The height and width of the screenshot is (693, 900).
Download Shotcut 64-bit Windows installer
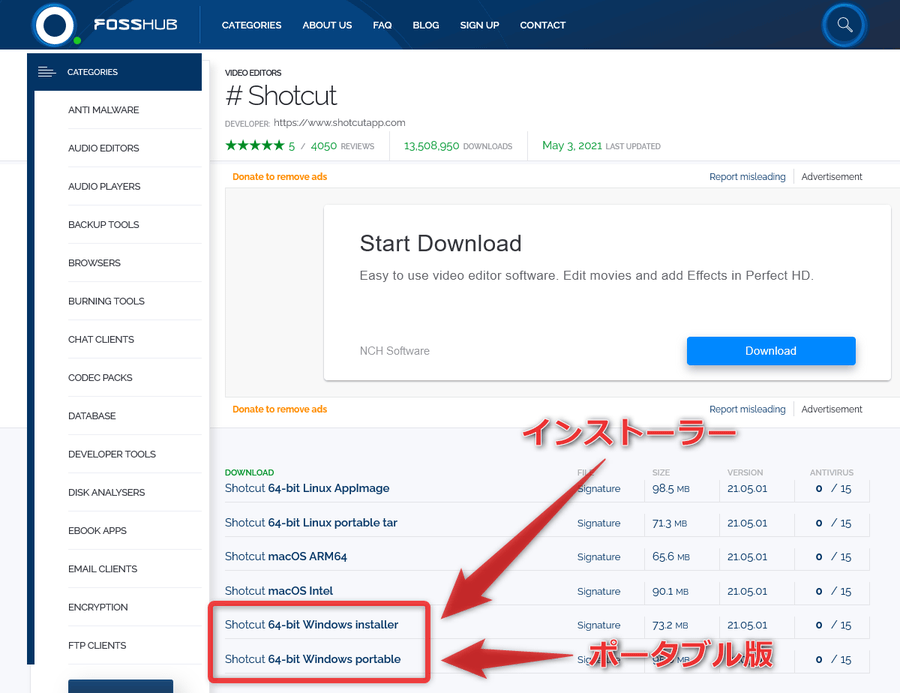pos(312,625)
